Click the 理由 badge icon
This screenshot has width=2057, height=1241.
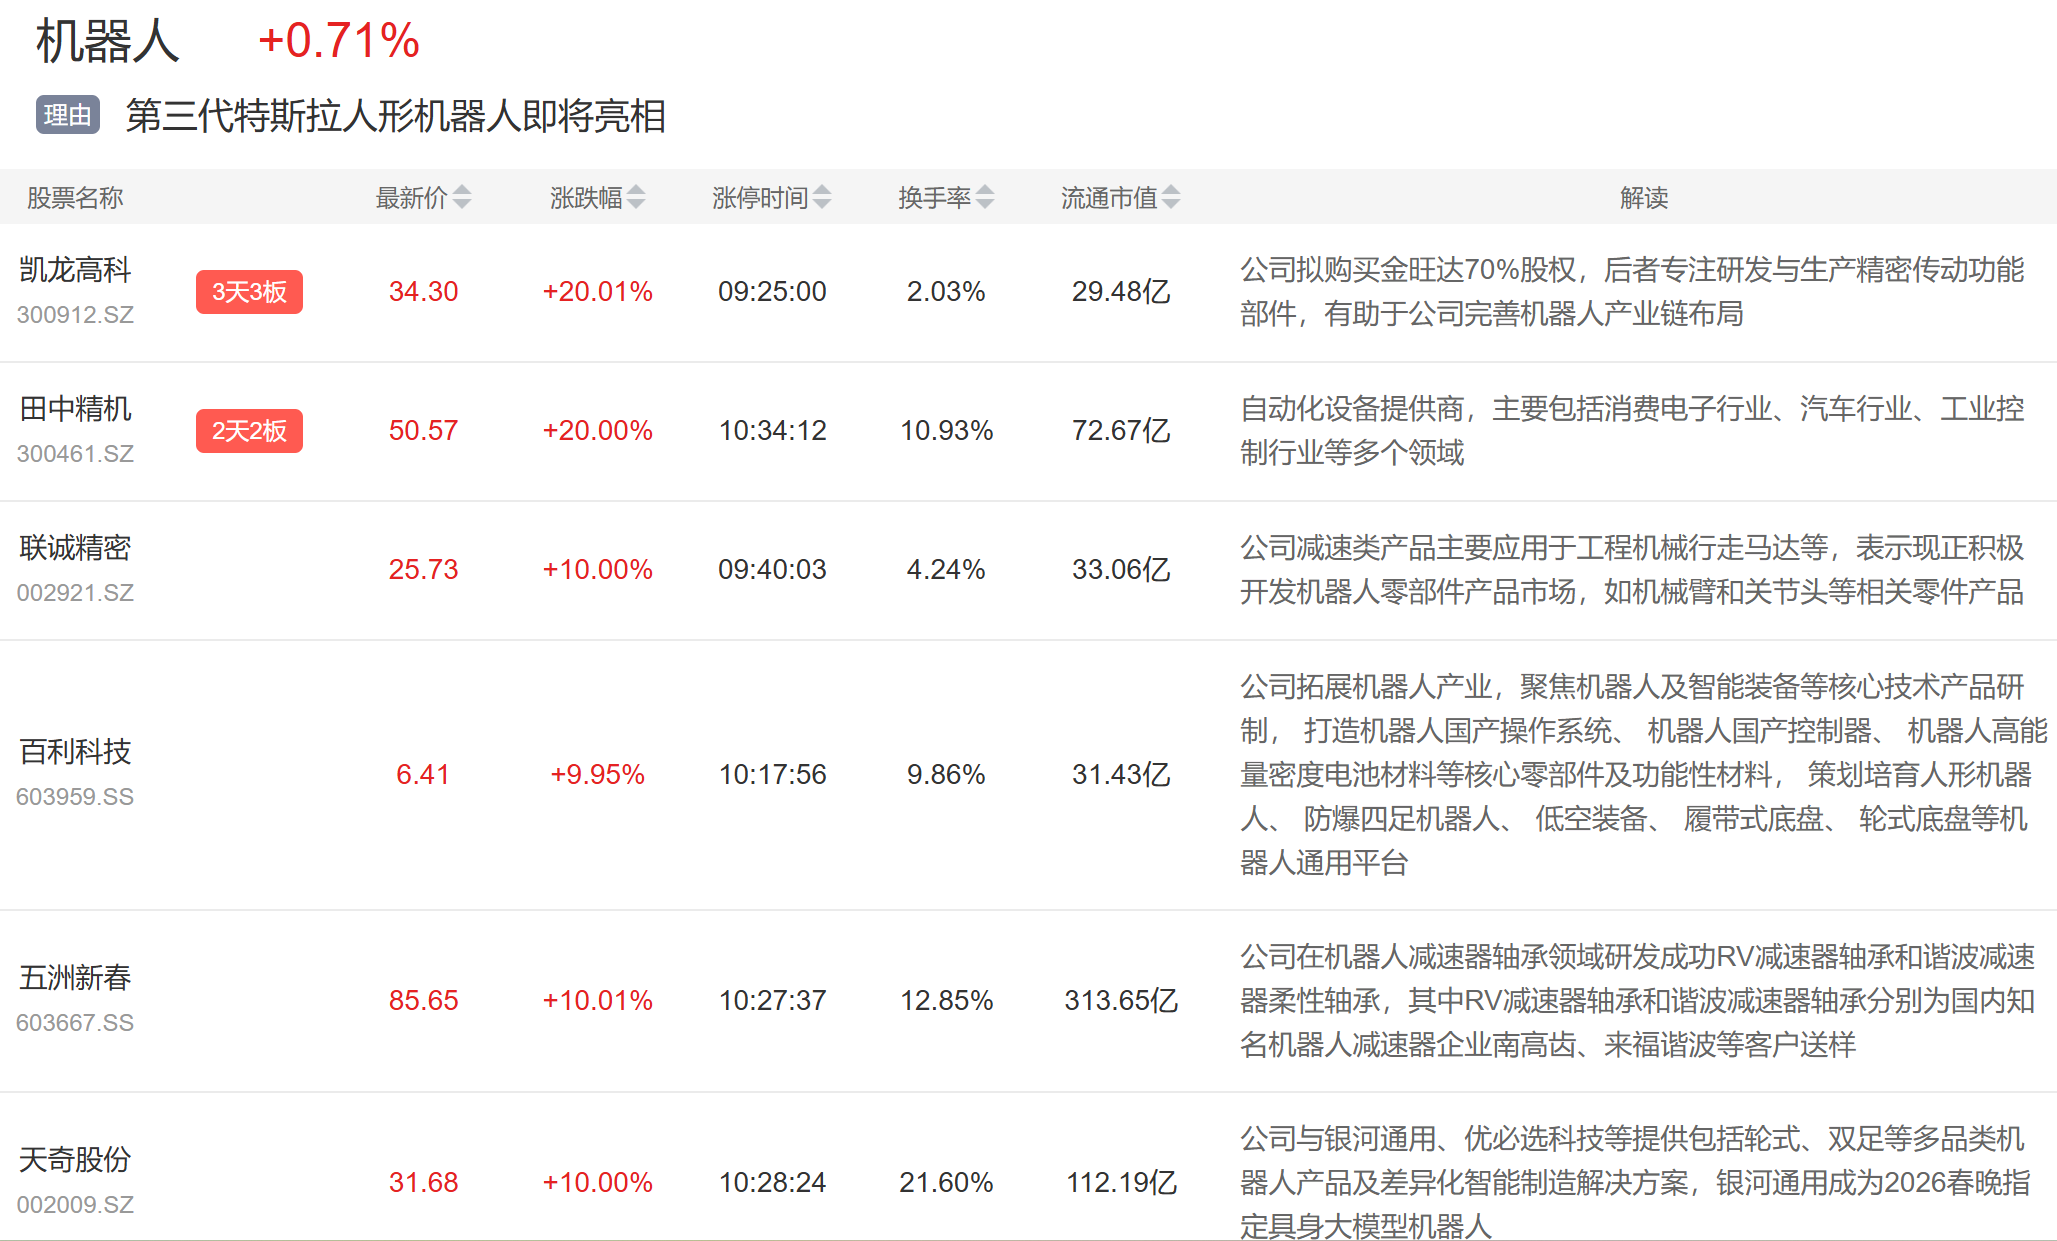[68, 115]
